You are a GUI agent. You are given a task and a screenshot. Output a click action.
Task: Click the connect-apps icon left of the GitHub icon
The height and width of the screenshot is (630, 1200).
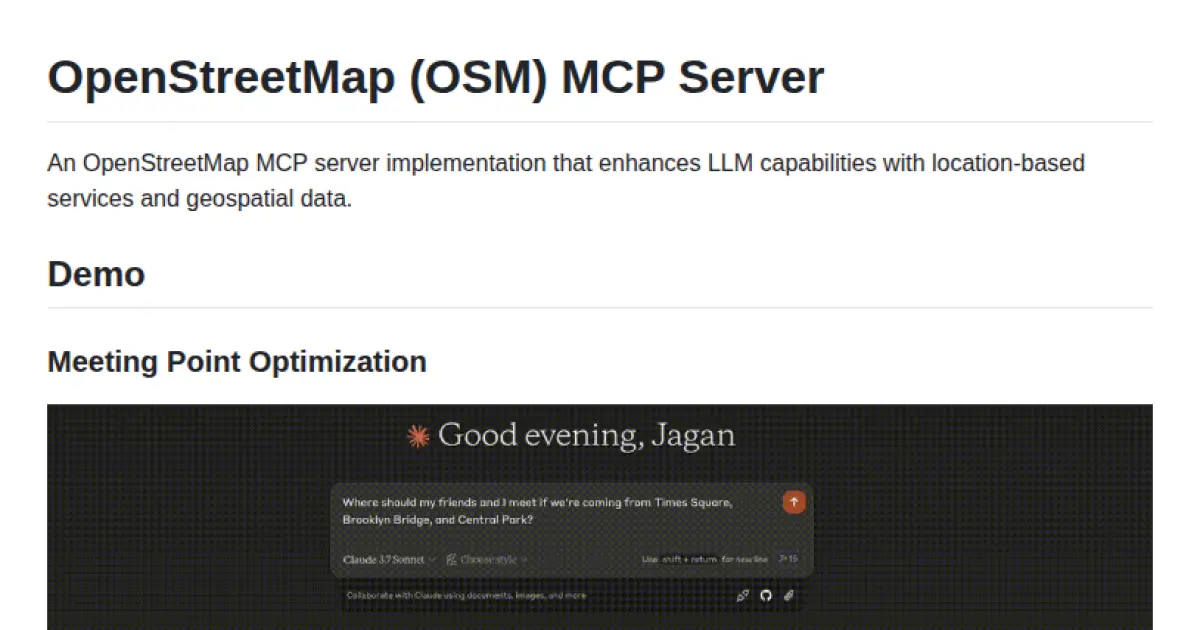coord(743,597)
